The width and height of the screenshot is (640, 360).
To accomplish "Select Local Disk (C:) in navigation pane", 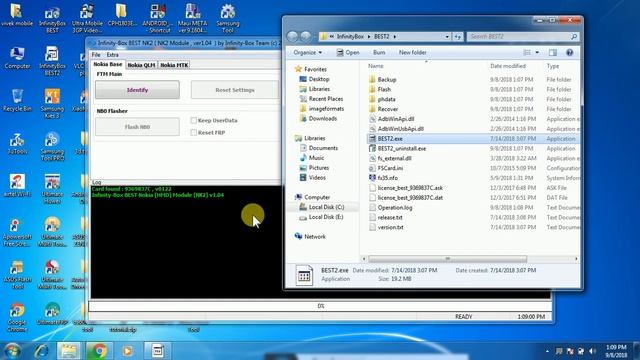I will click(322, 207).
